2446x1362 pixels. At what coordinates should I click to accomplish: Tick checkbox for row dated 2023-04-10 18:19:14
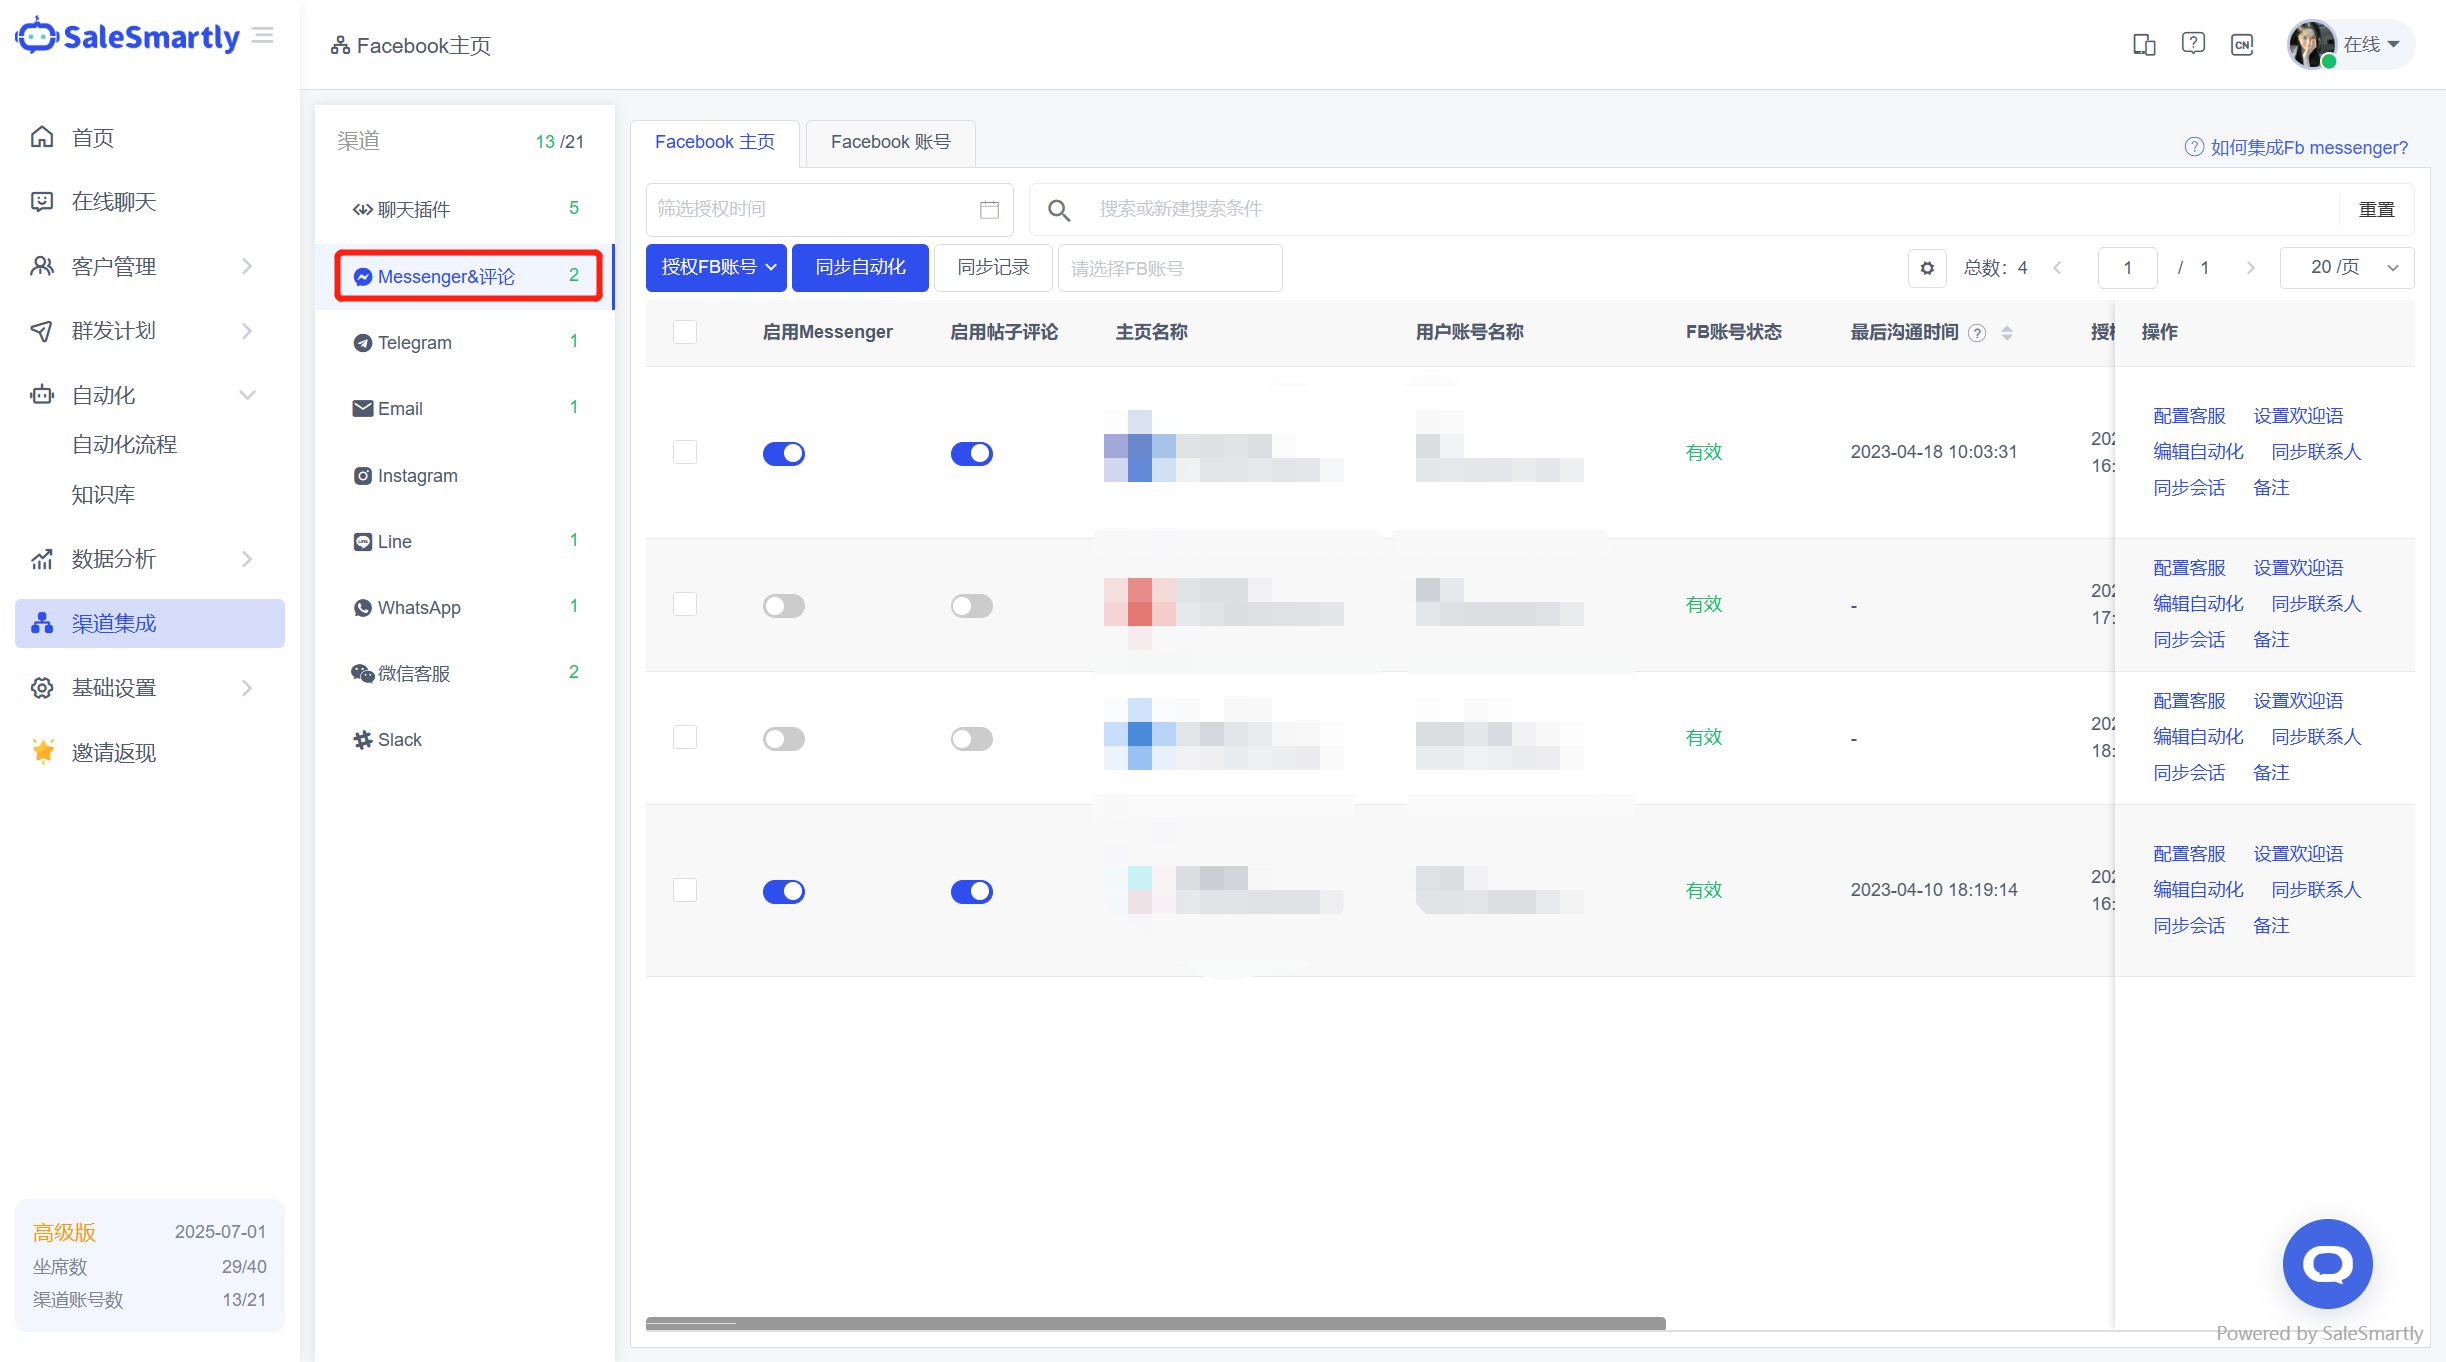point(685,890)
